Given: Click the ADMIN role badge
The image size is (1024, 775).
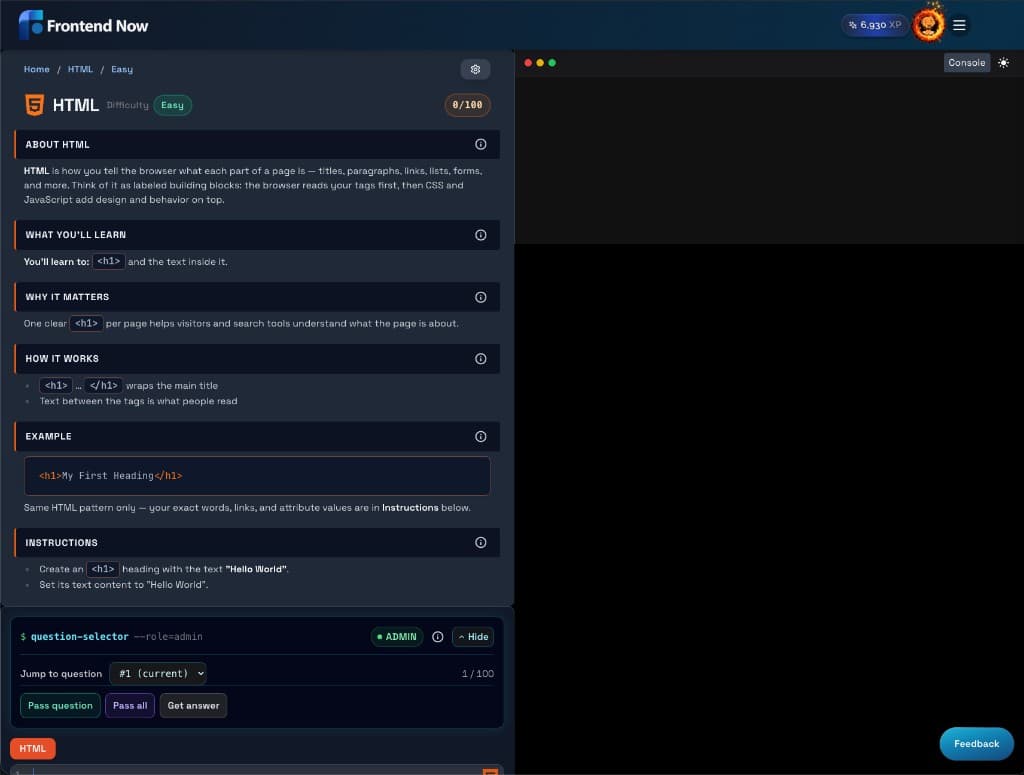Looking at the screenshot, I should point(397,637).
